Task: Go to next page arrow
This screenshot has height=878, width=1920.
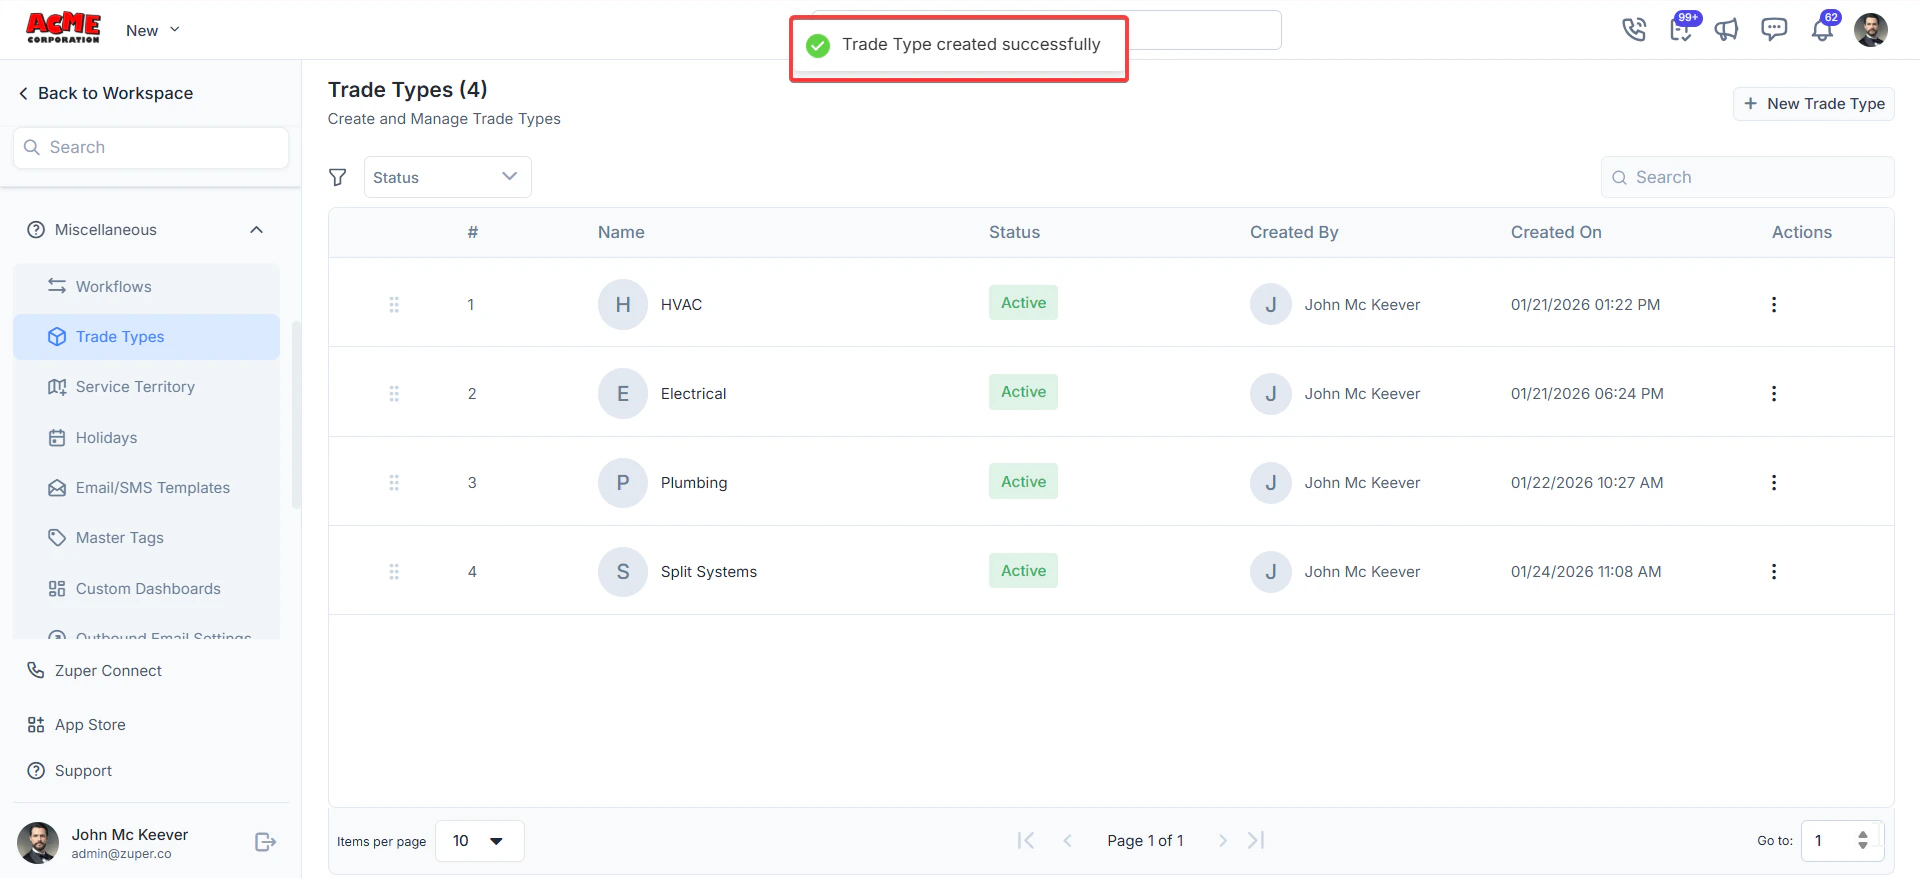Action: pos(1222,841)
